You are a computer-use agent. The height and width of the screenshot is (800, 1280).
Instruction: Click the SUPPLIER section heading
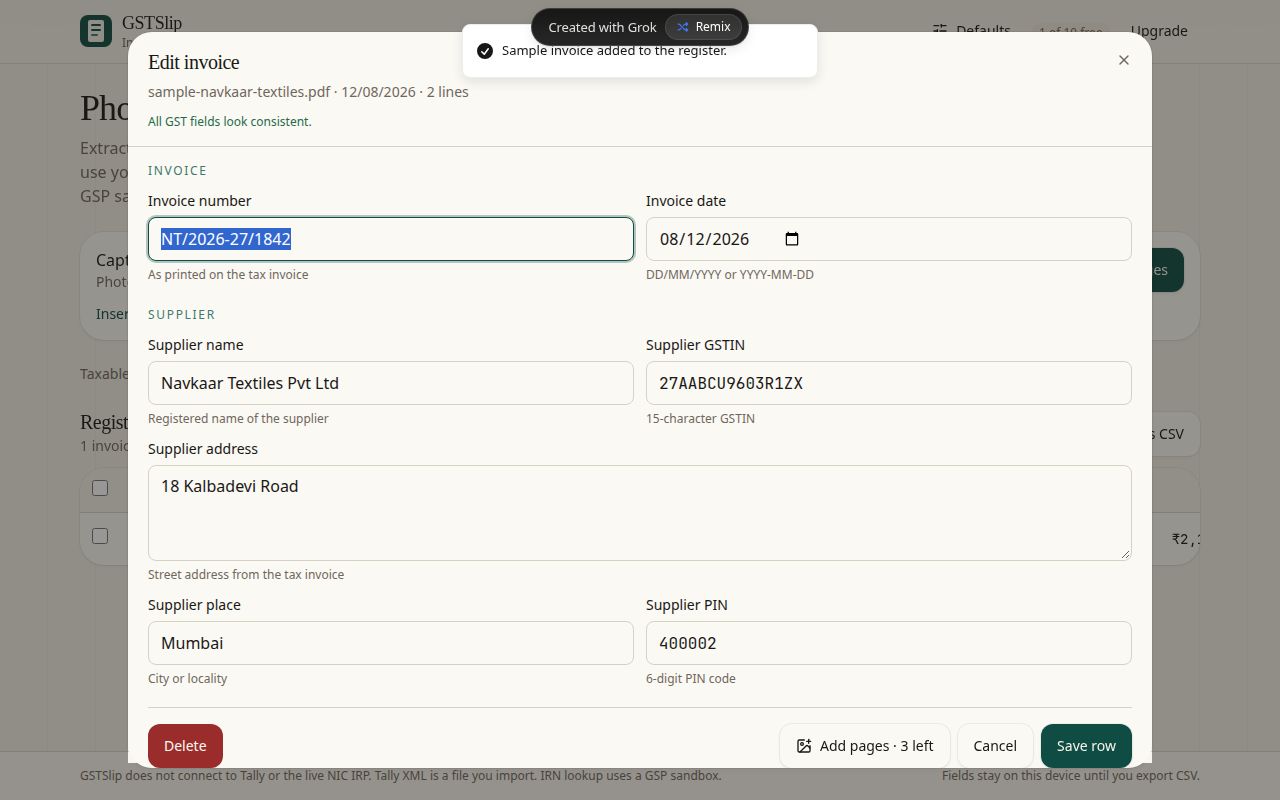[182, 314]
